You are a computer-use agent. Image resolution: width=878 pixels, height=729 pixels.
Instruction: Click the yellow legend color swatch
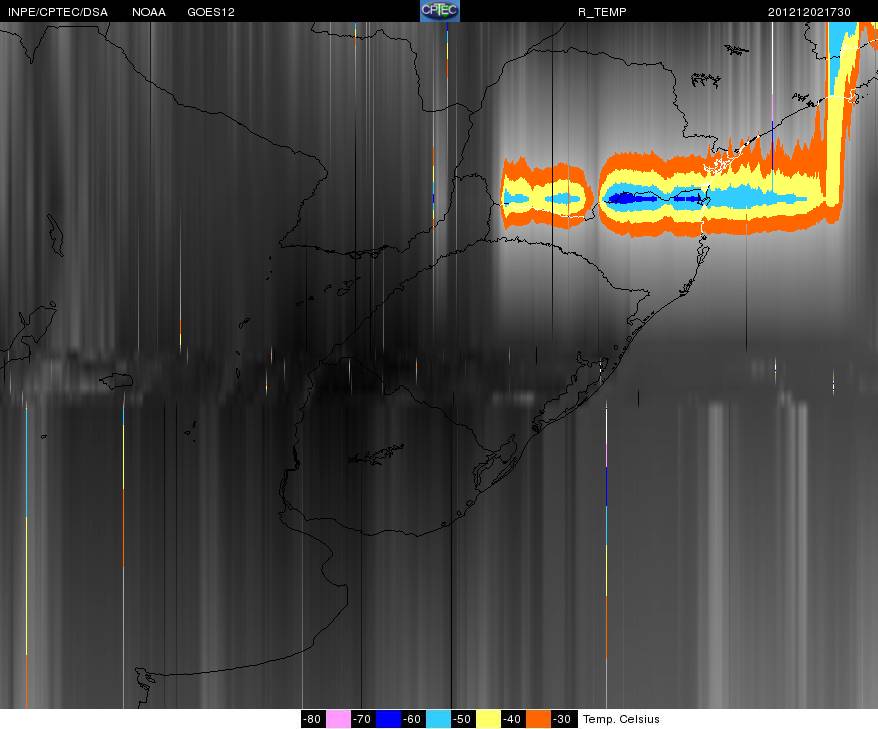click(488, 719)
